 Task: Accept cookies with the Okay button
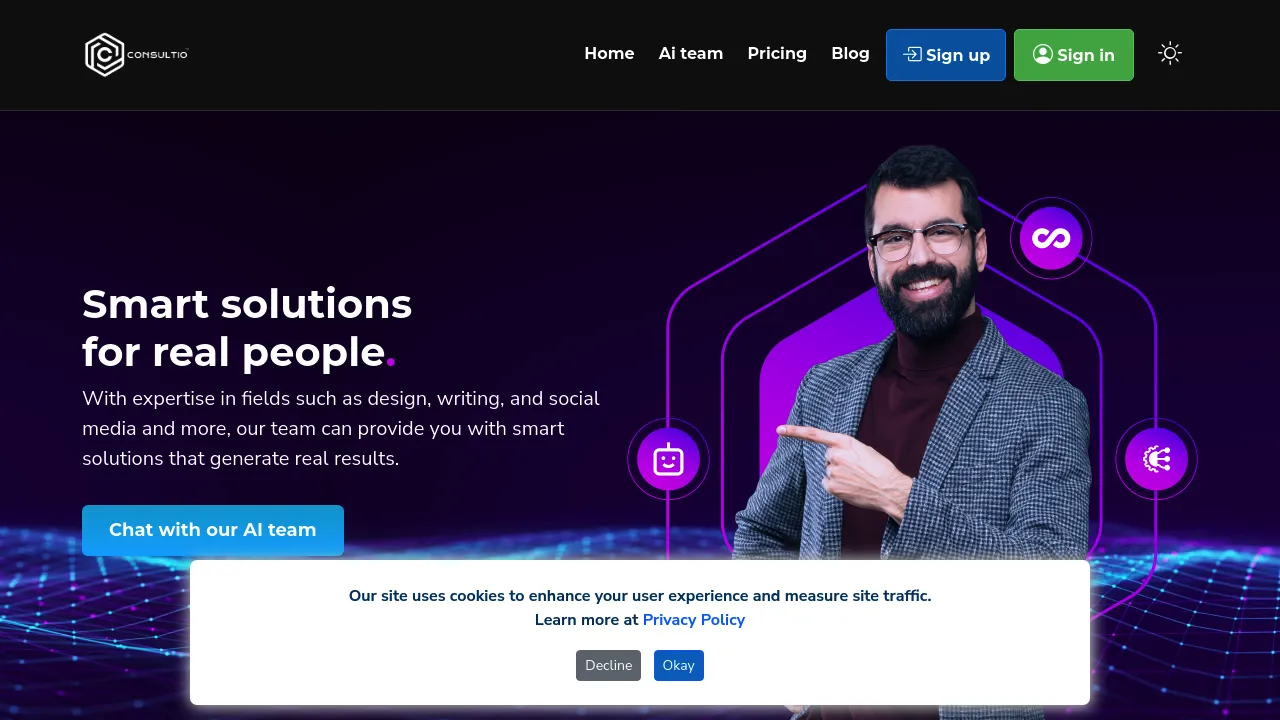679,665
